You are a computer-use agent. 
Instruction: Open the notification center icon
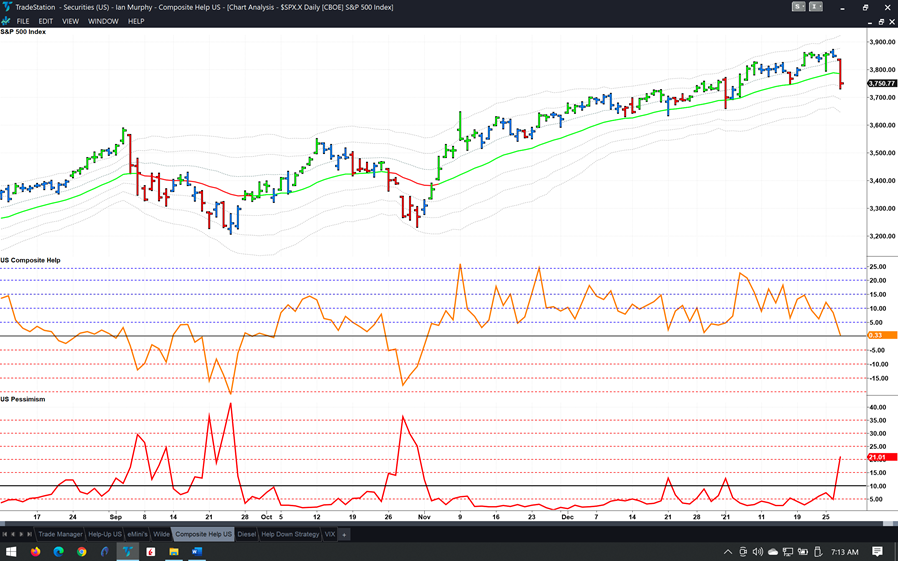(x=877, y=552)
